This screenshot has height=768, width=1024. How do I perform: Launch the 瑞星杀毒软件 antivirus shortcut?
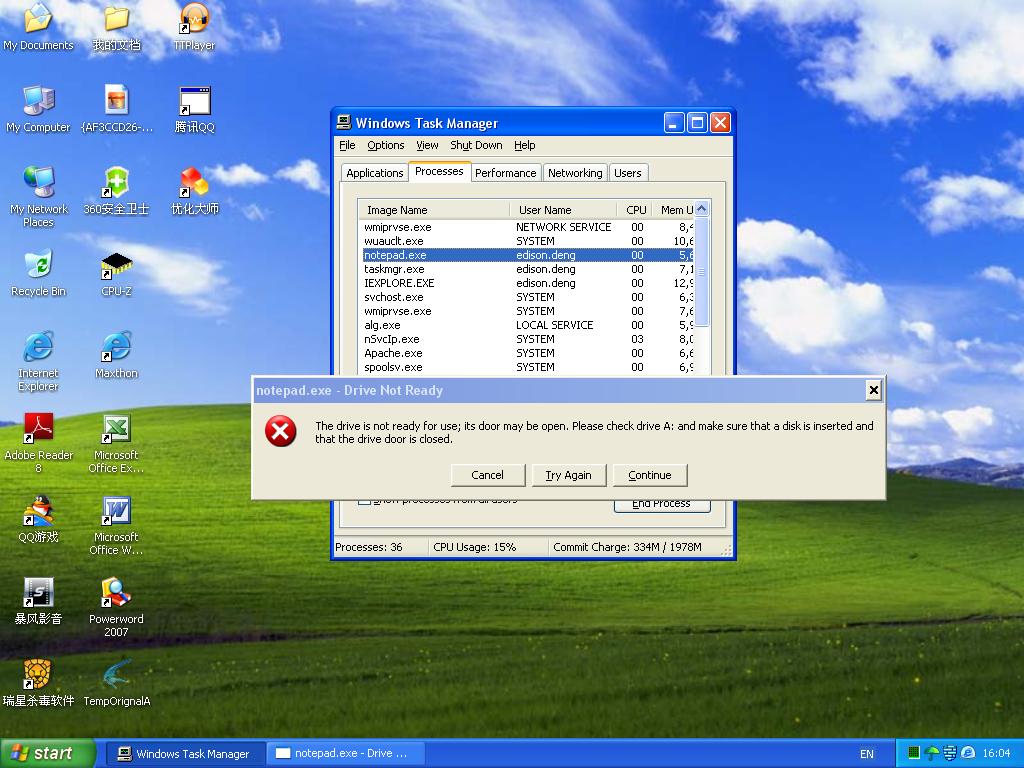(38, 684)
